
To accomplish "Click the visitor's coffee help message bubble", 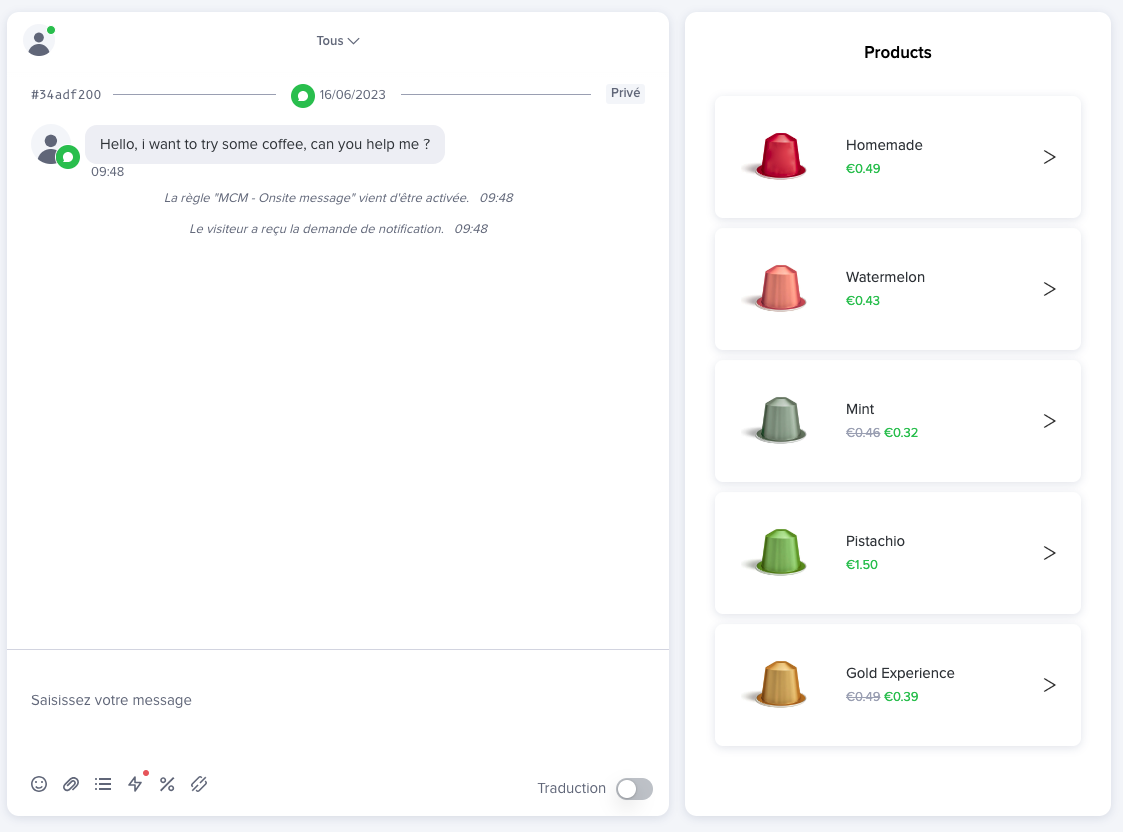I will click(265, 144).
